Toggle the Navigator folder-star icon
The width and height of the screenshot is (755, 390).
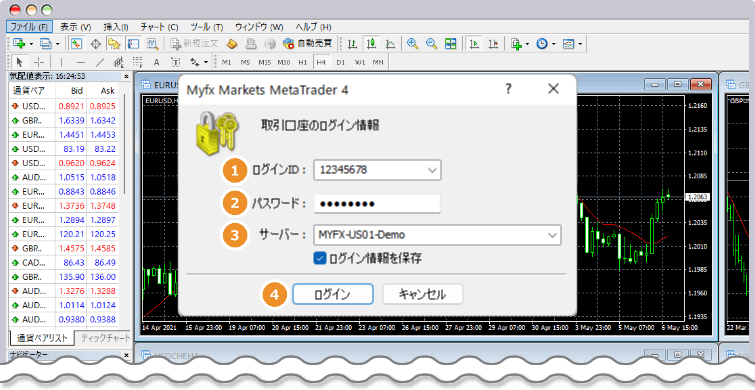[x=114, y=44]
